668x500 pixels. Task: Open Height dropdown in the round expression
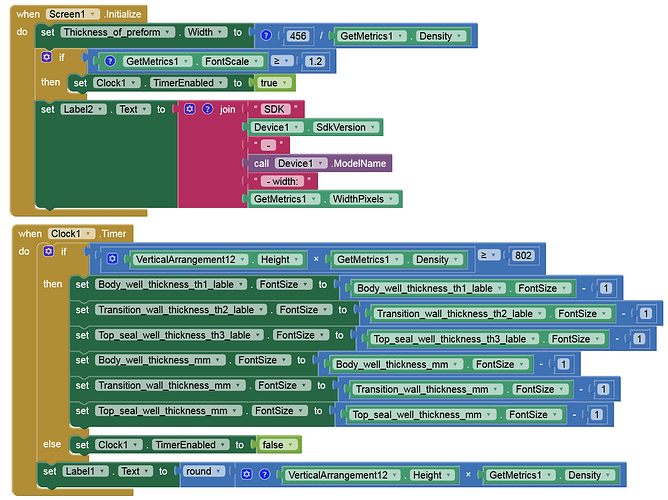(432, 475)
